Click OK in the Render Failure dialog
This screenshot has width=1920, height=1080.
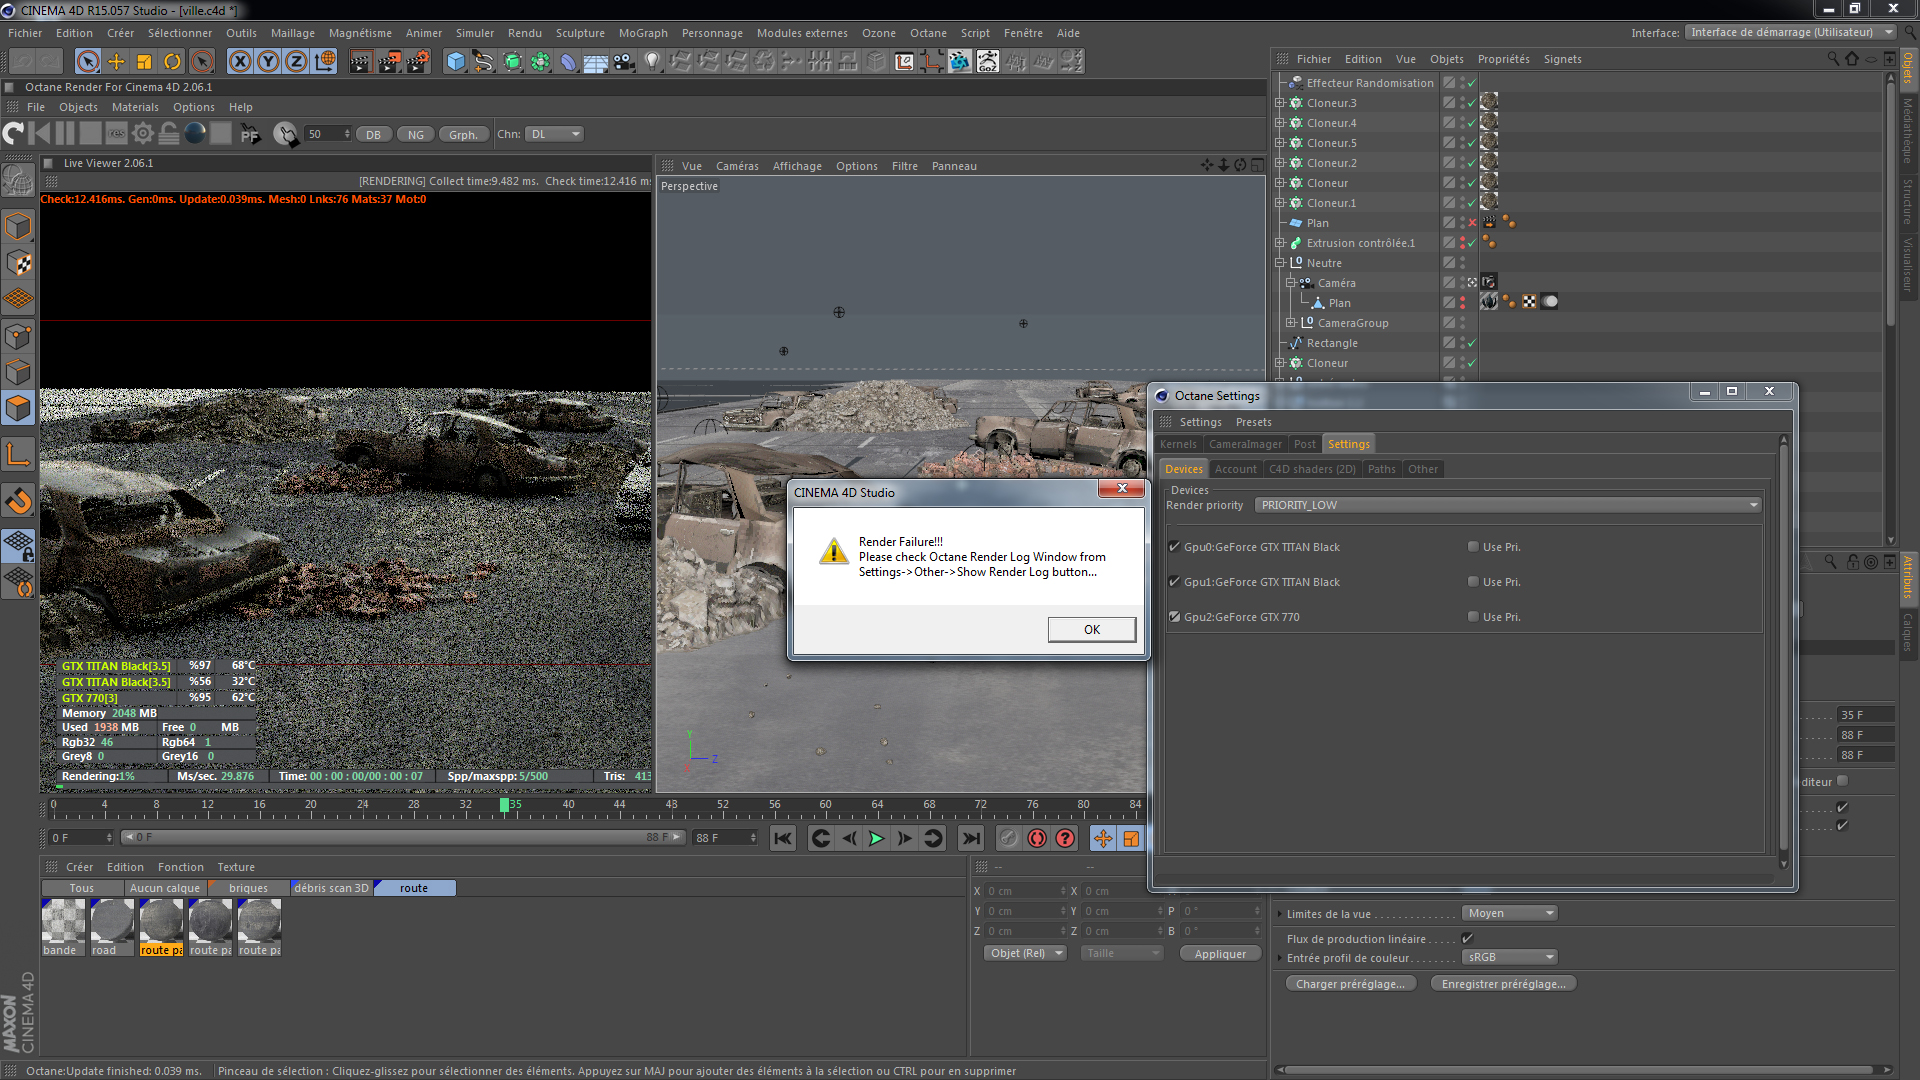point(1091,629)
